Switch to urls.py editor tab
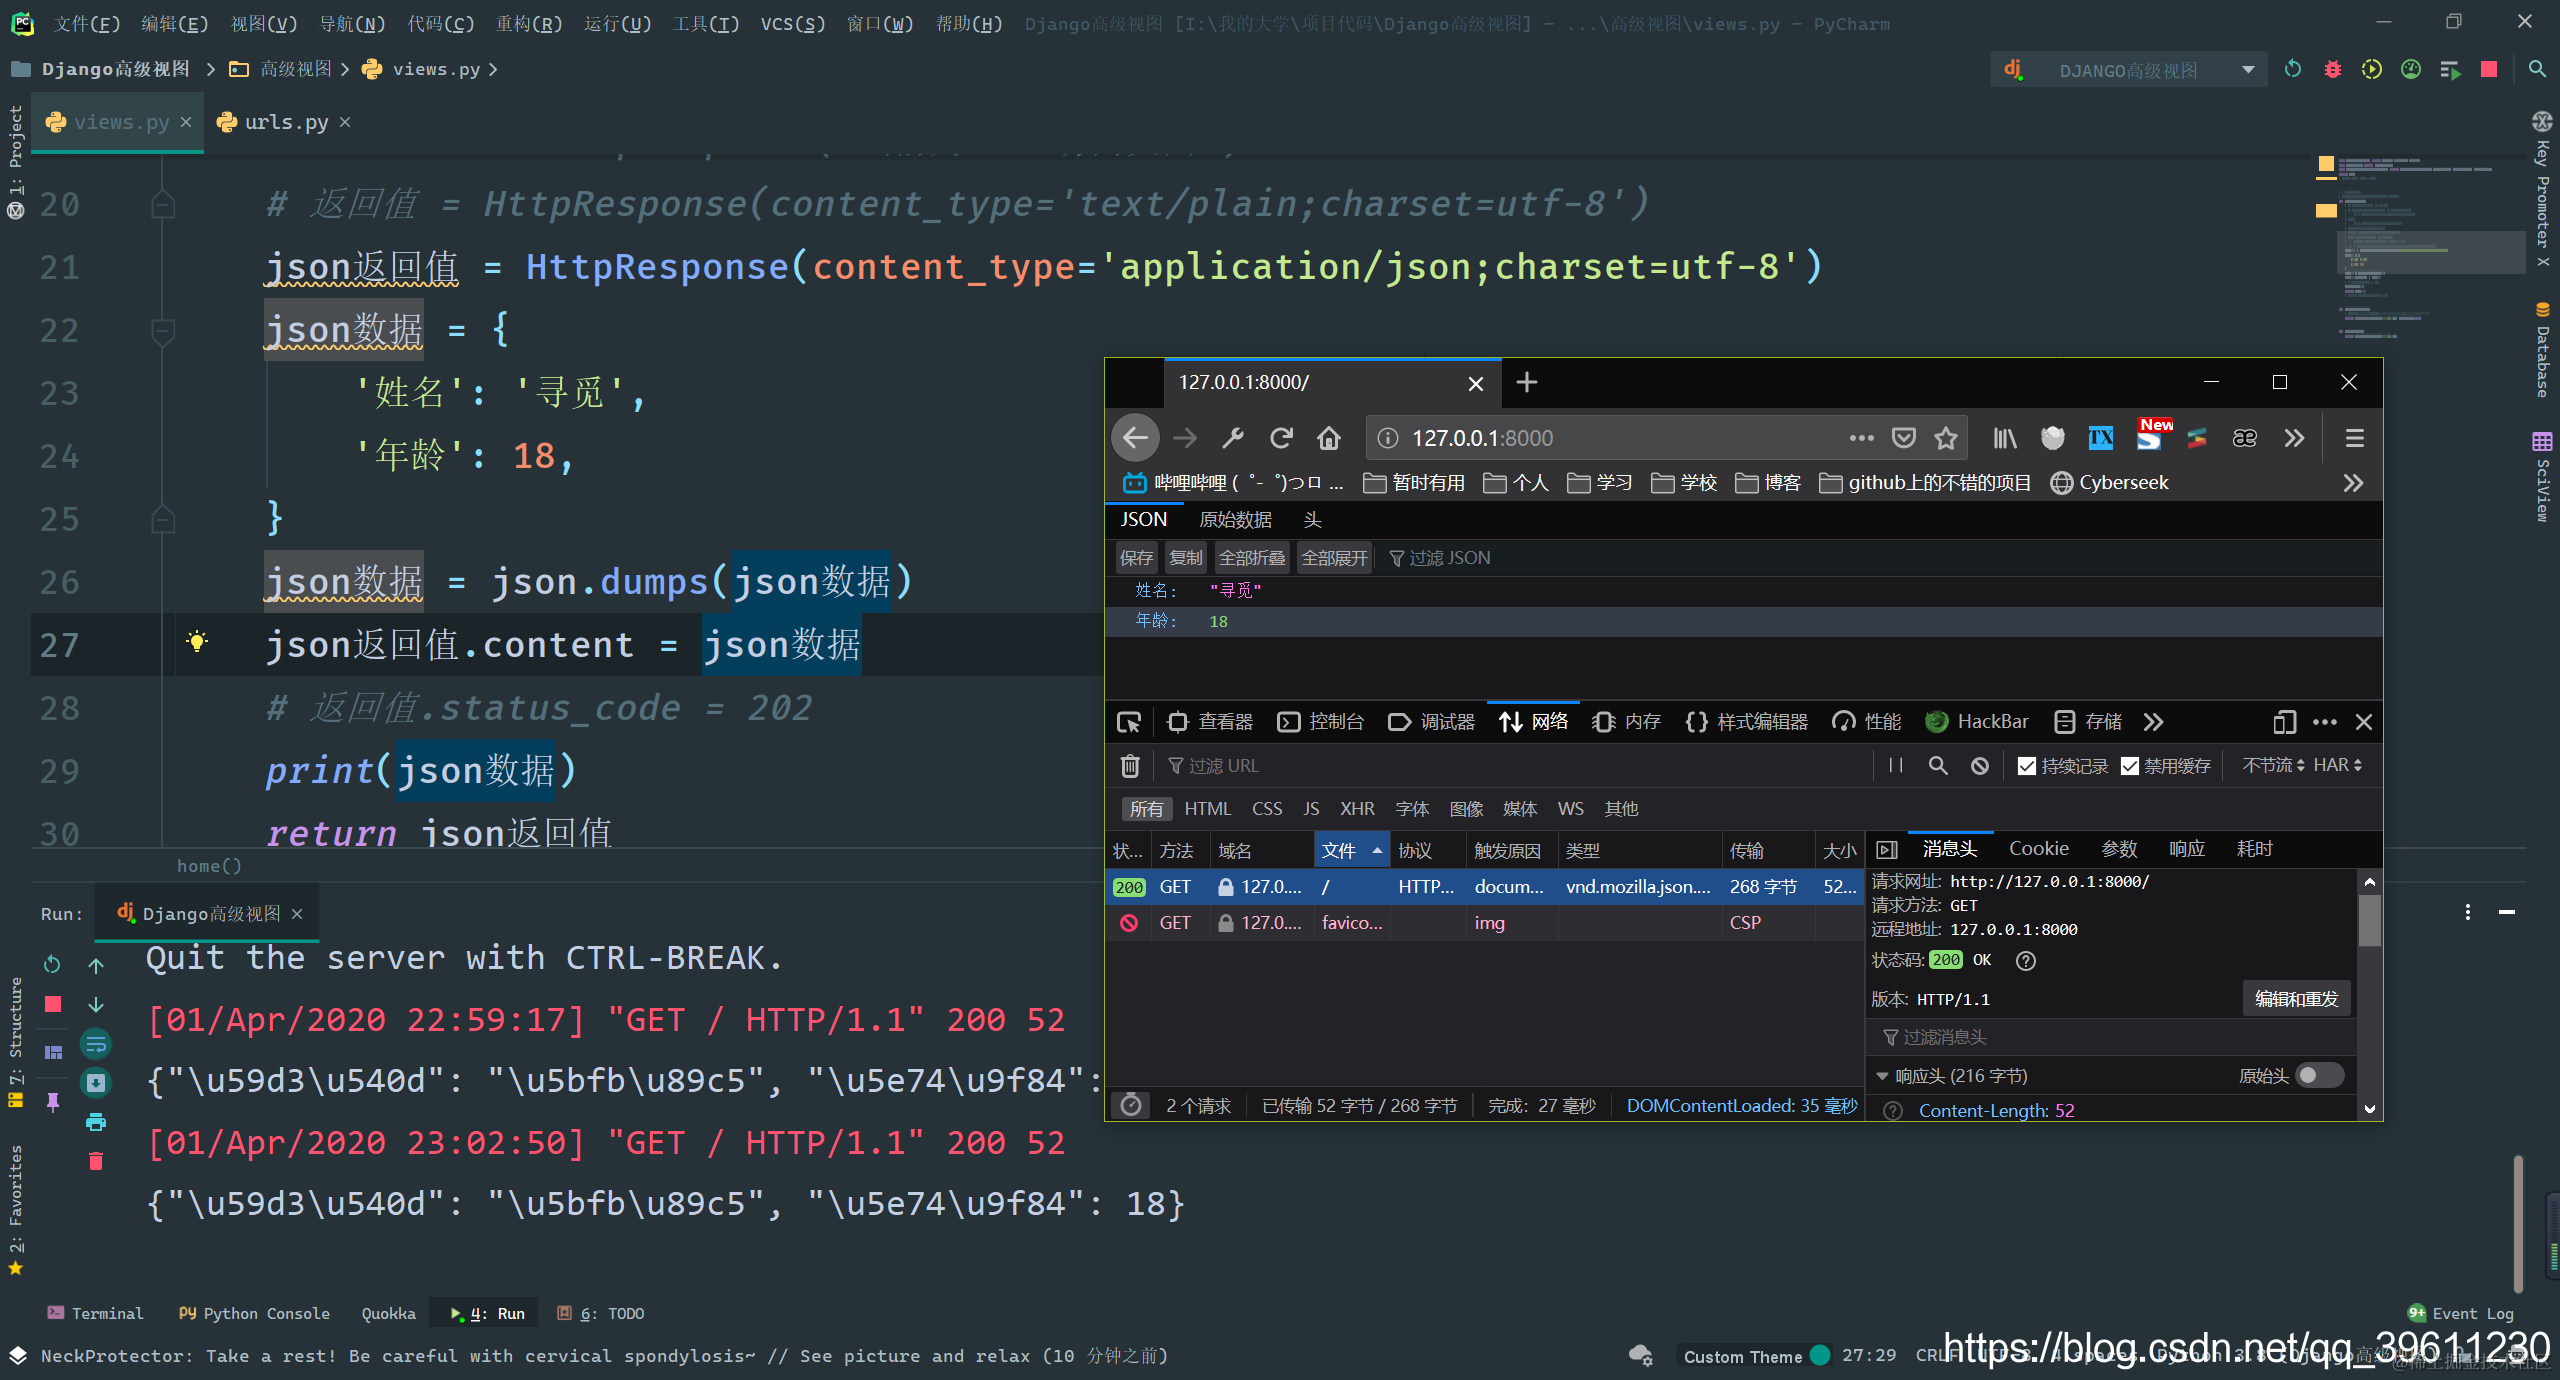2560x1380 pixels. [x=286, y=122]
